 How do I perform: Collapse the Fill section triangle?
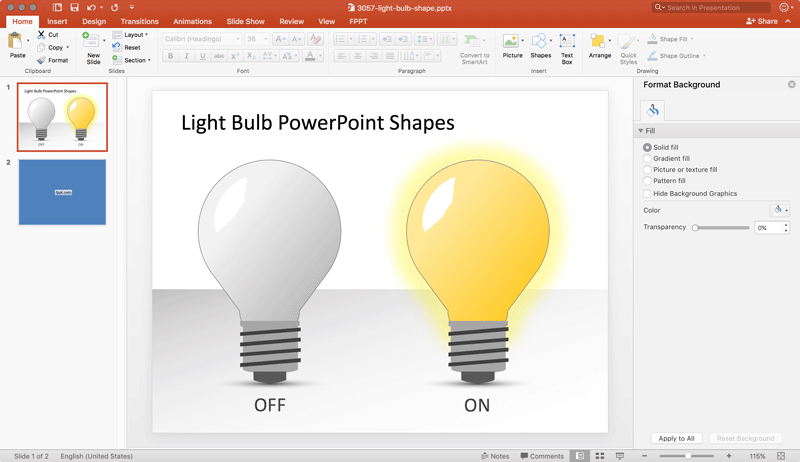(x=640, y=131)
